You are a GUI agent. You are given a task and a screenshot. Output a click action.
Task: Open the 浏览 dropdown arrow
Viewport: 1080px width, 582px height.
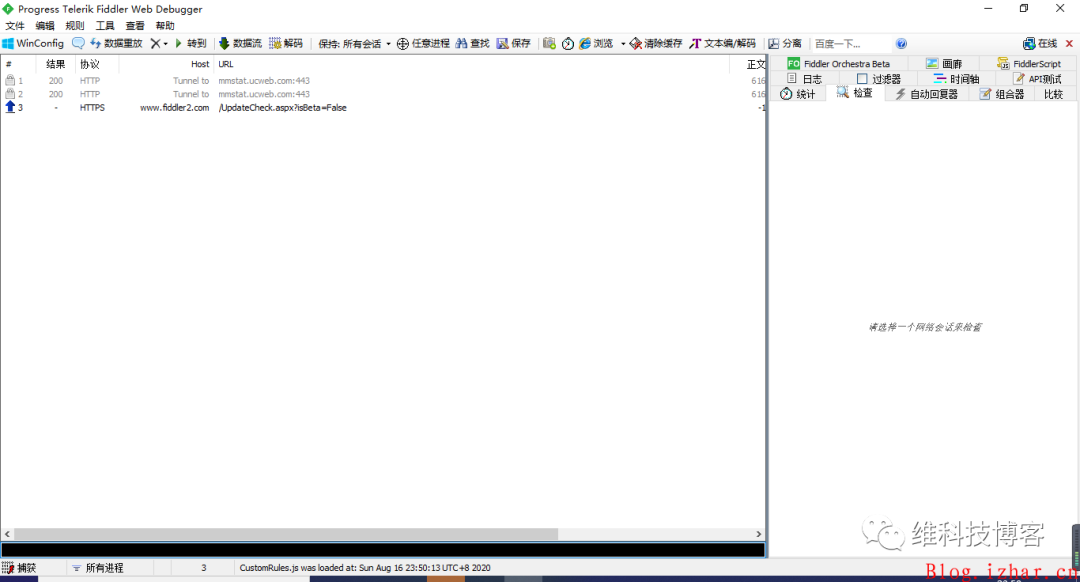[623, 43]
